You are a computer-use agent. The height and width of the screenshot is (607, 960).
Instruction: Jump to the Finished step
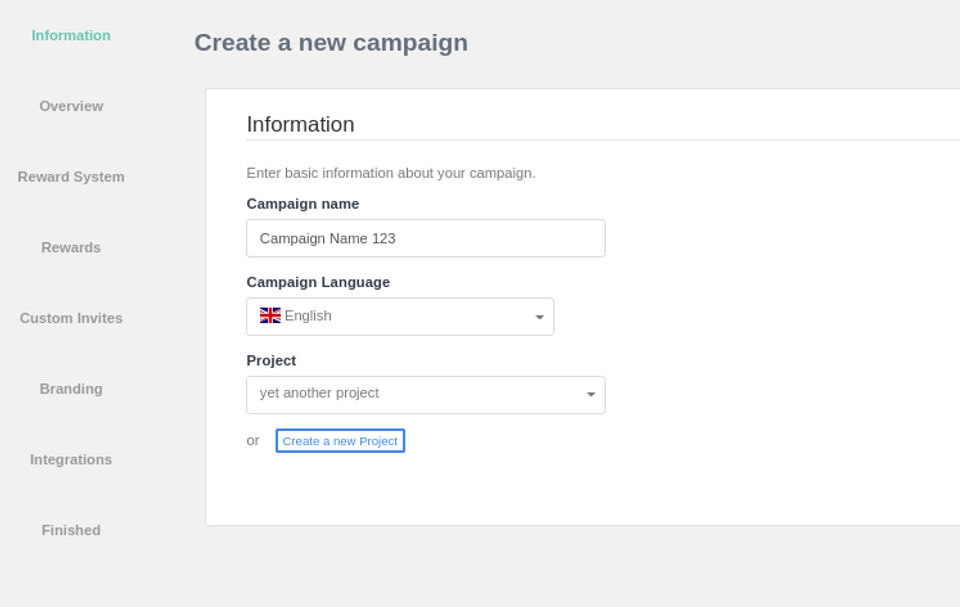pos(71,530)
